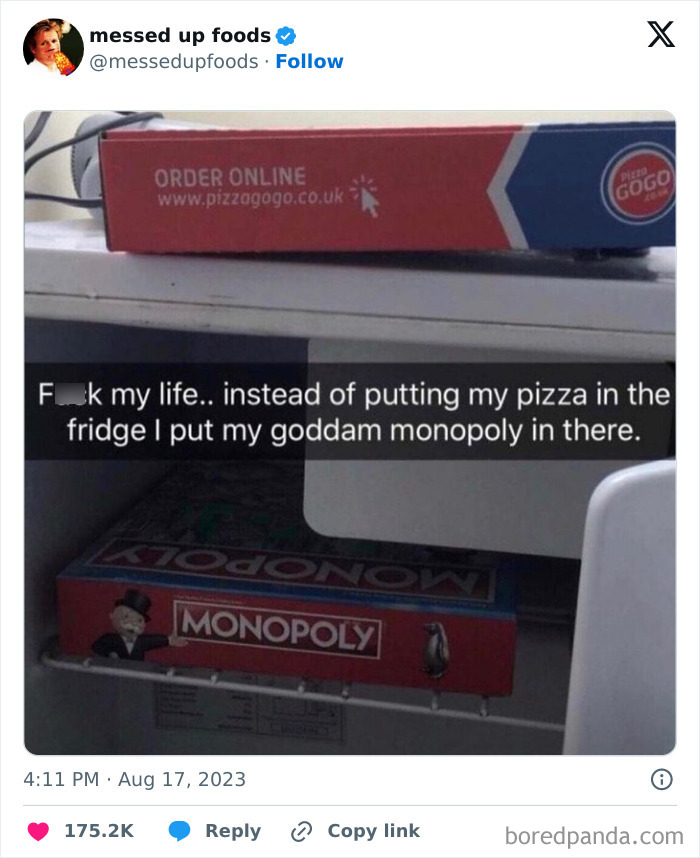Click the Reply text button
The width and height of the screenshot is (700, 858).
pyautogui.click(x=233, y=831)
